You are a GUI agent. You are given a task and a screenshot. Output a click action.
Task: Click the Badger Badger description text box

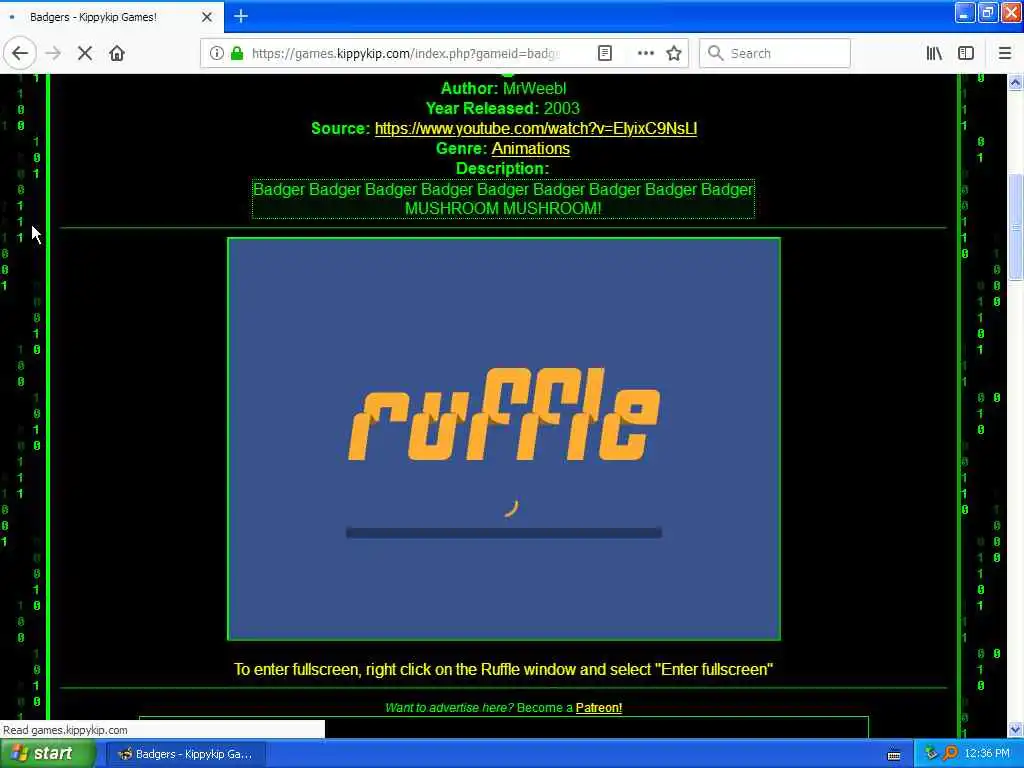pyautogui.click(x=503, y=199)
